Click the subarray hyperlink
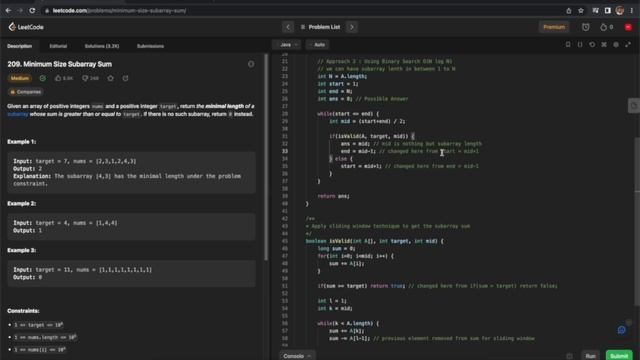640x360 pixels. (18, 114)
